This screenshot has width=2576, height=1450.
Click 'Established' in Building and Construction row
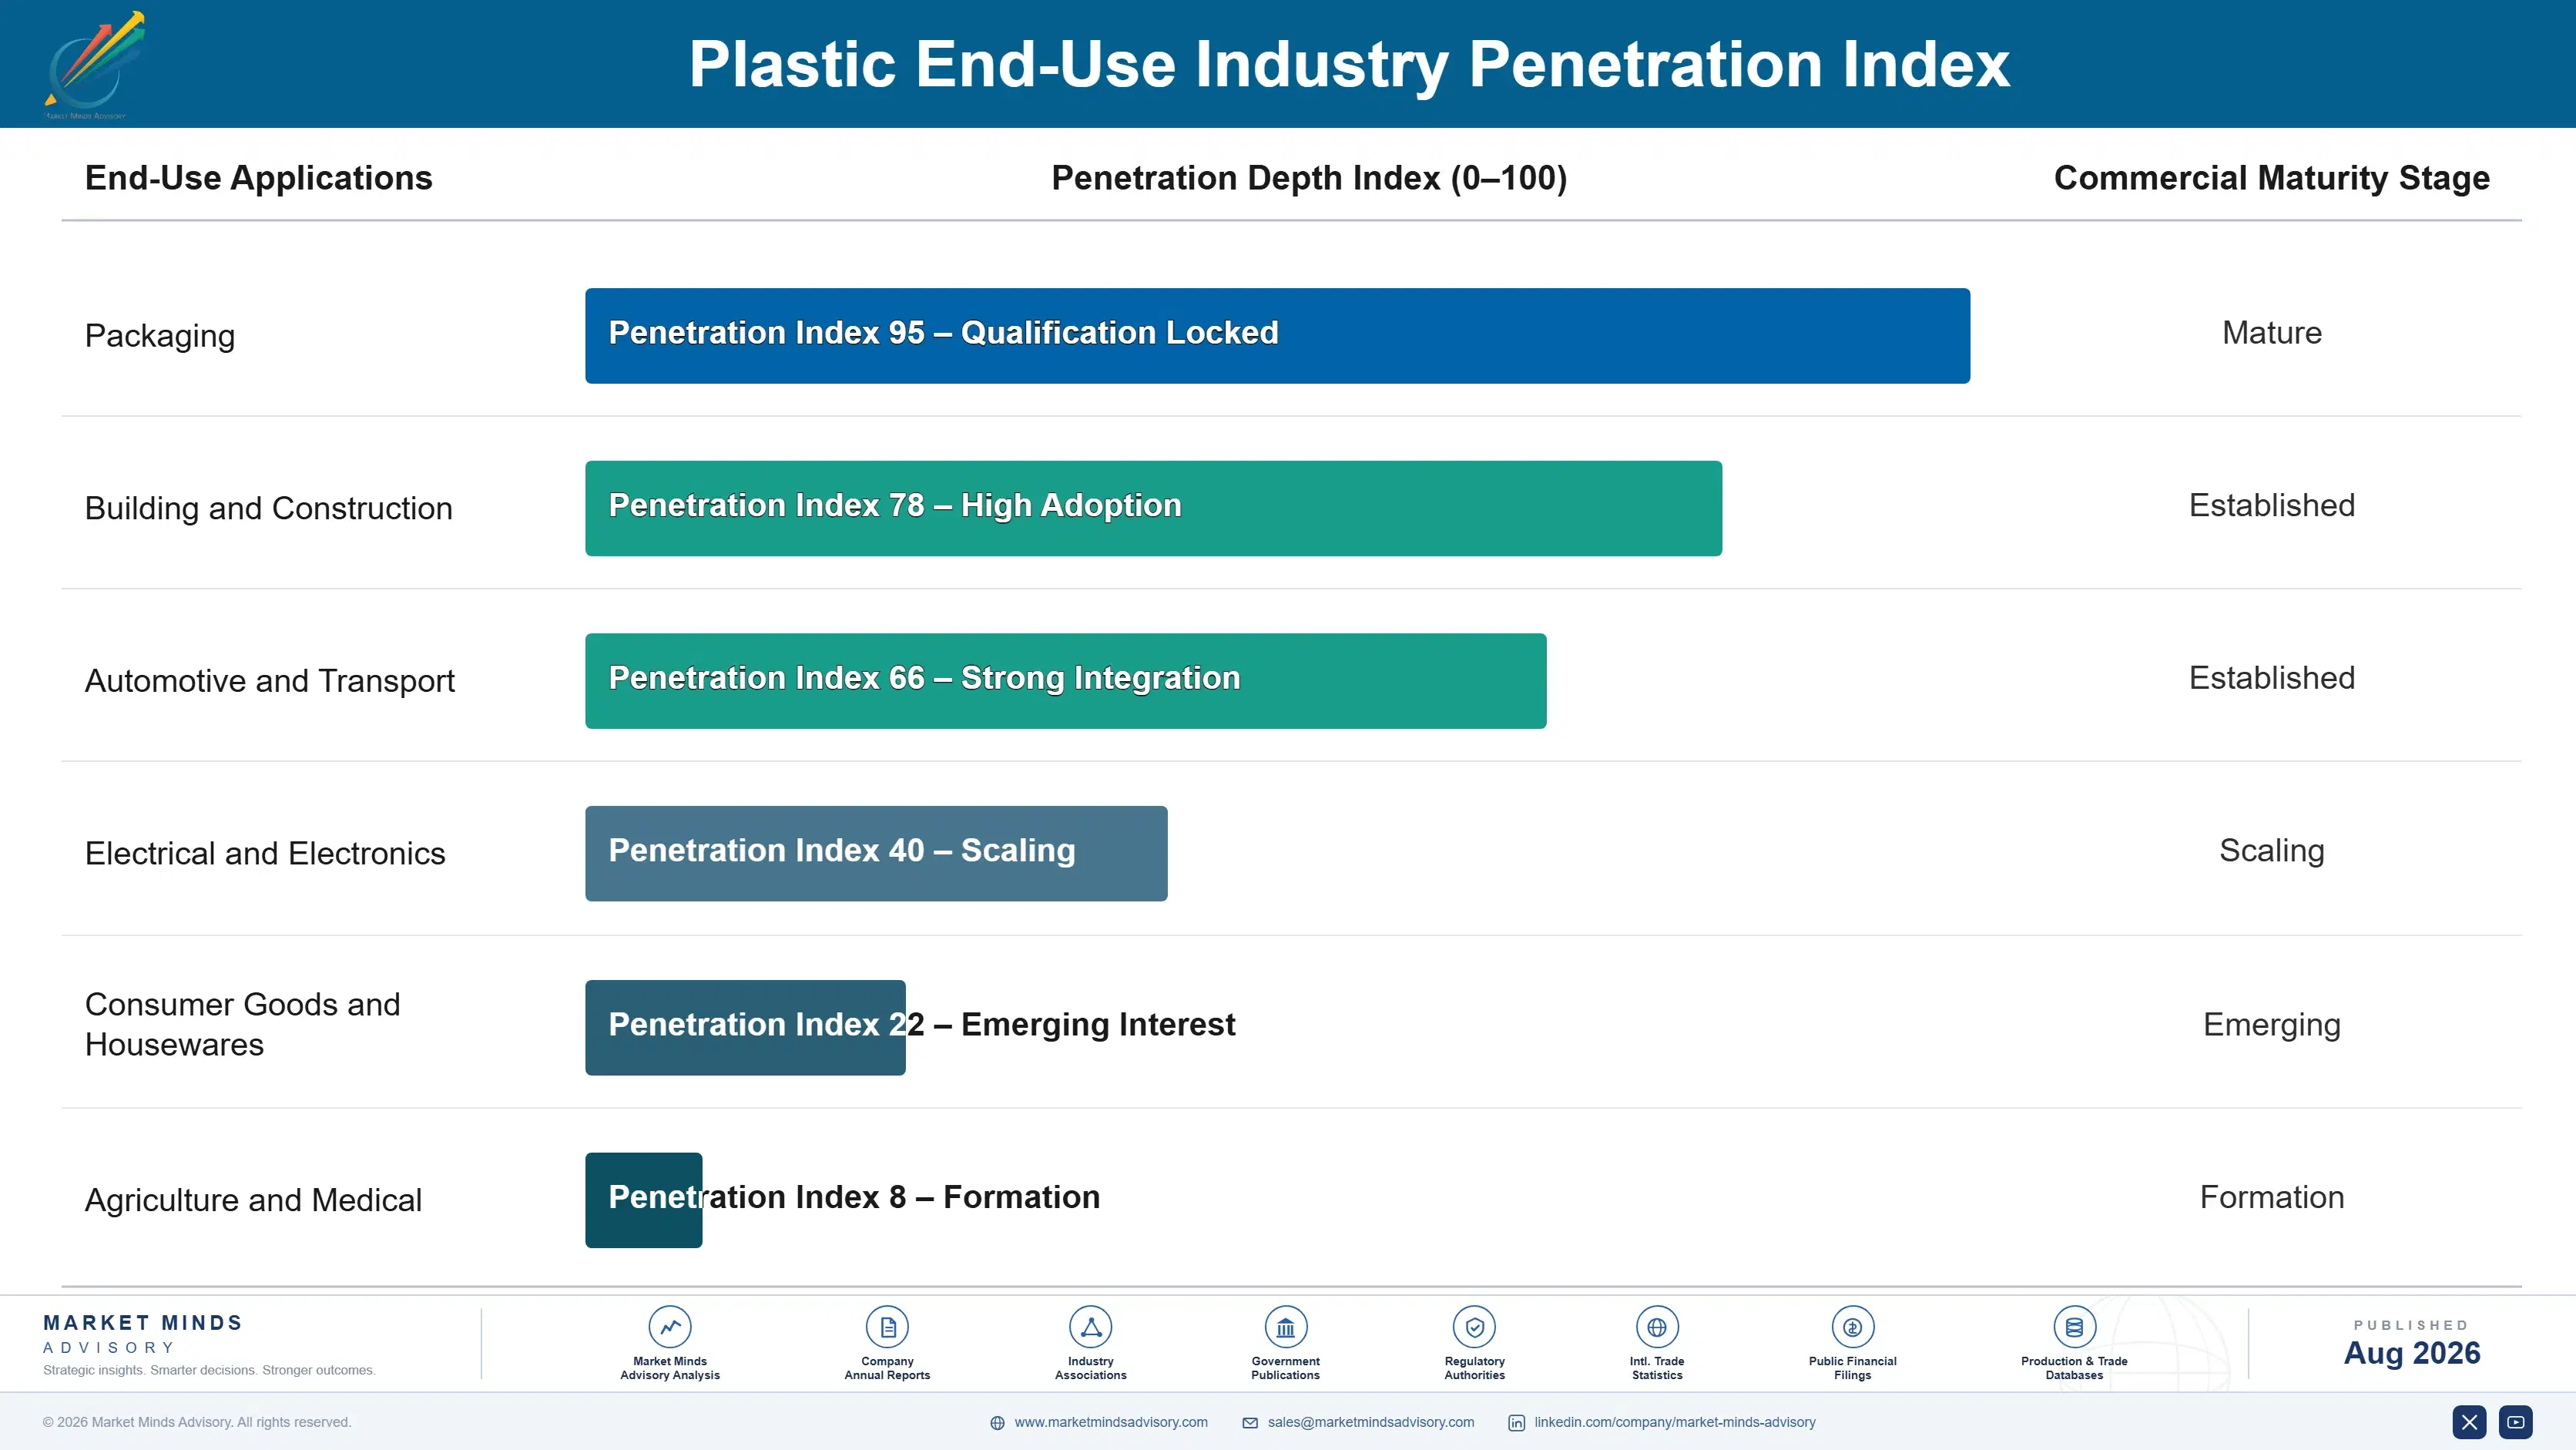point(2272,505)
